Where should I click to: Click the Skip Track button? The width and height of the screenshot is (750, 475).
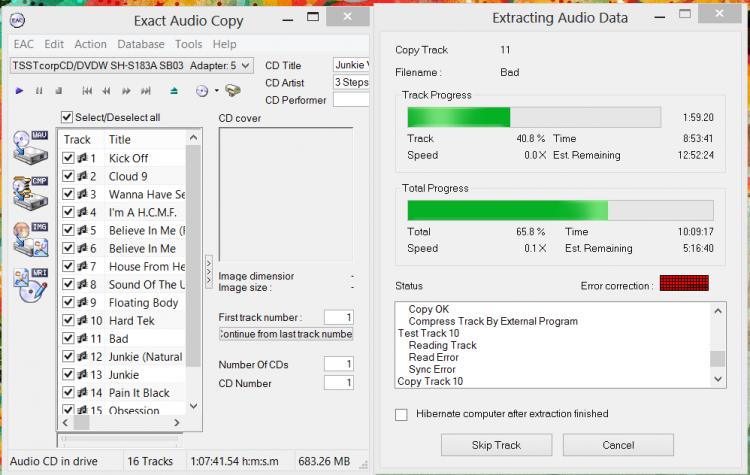pyautogui.click(x=496, y=445)
